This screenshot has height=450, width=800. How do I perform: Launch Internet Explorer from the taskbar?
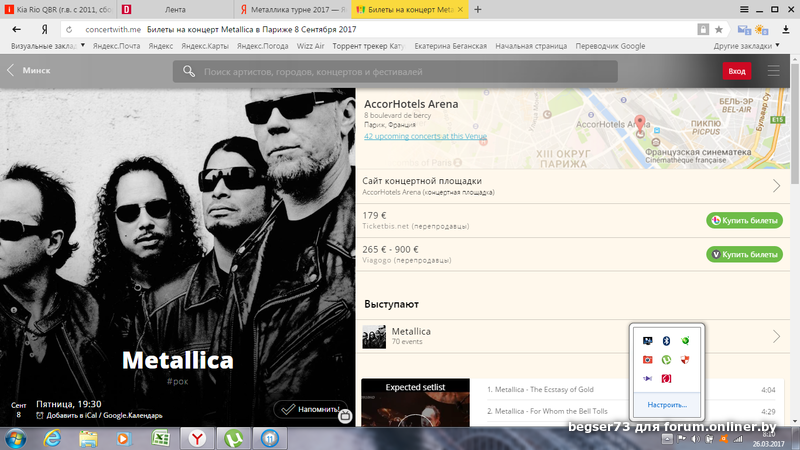tap(52, 438)
